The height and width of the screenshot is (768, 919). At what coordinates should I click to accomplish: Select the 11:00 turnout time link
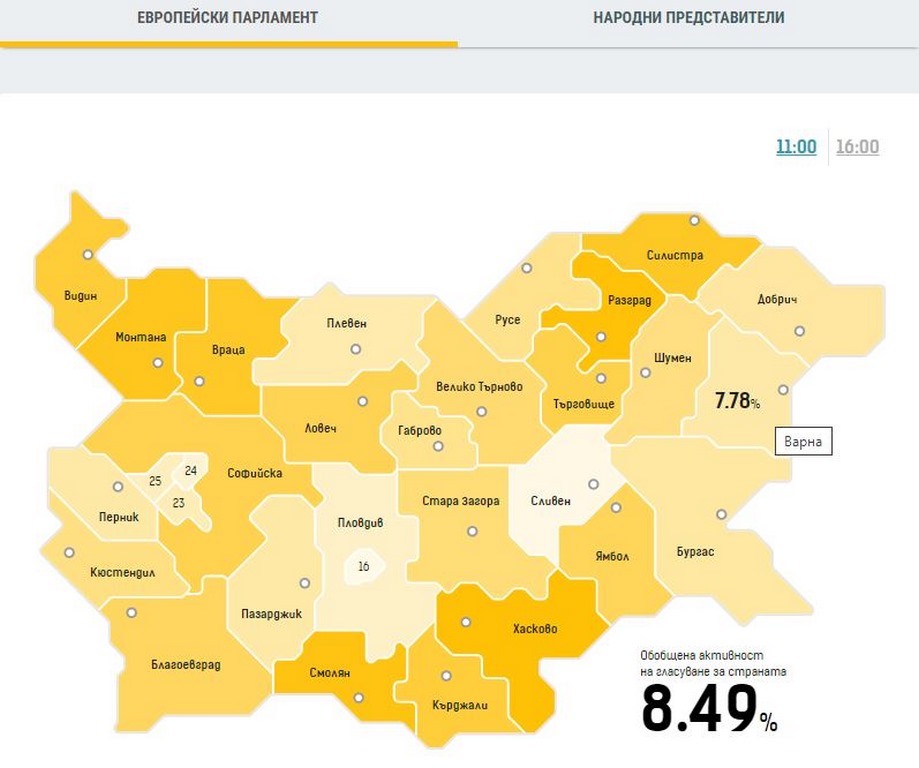[796, 147]
